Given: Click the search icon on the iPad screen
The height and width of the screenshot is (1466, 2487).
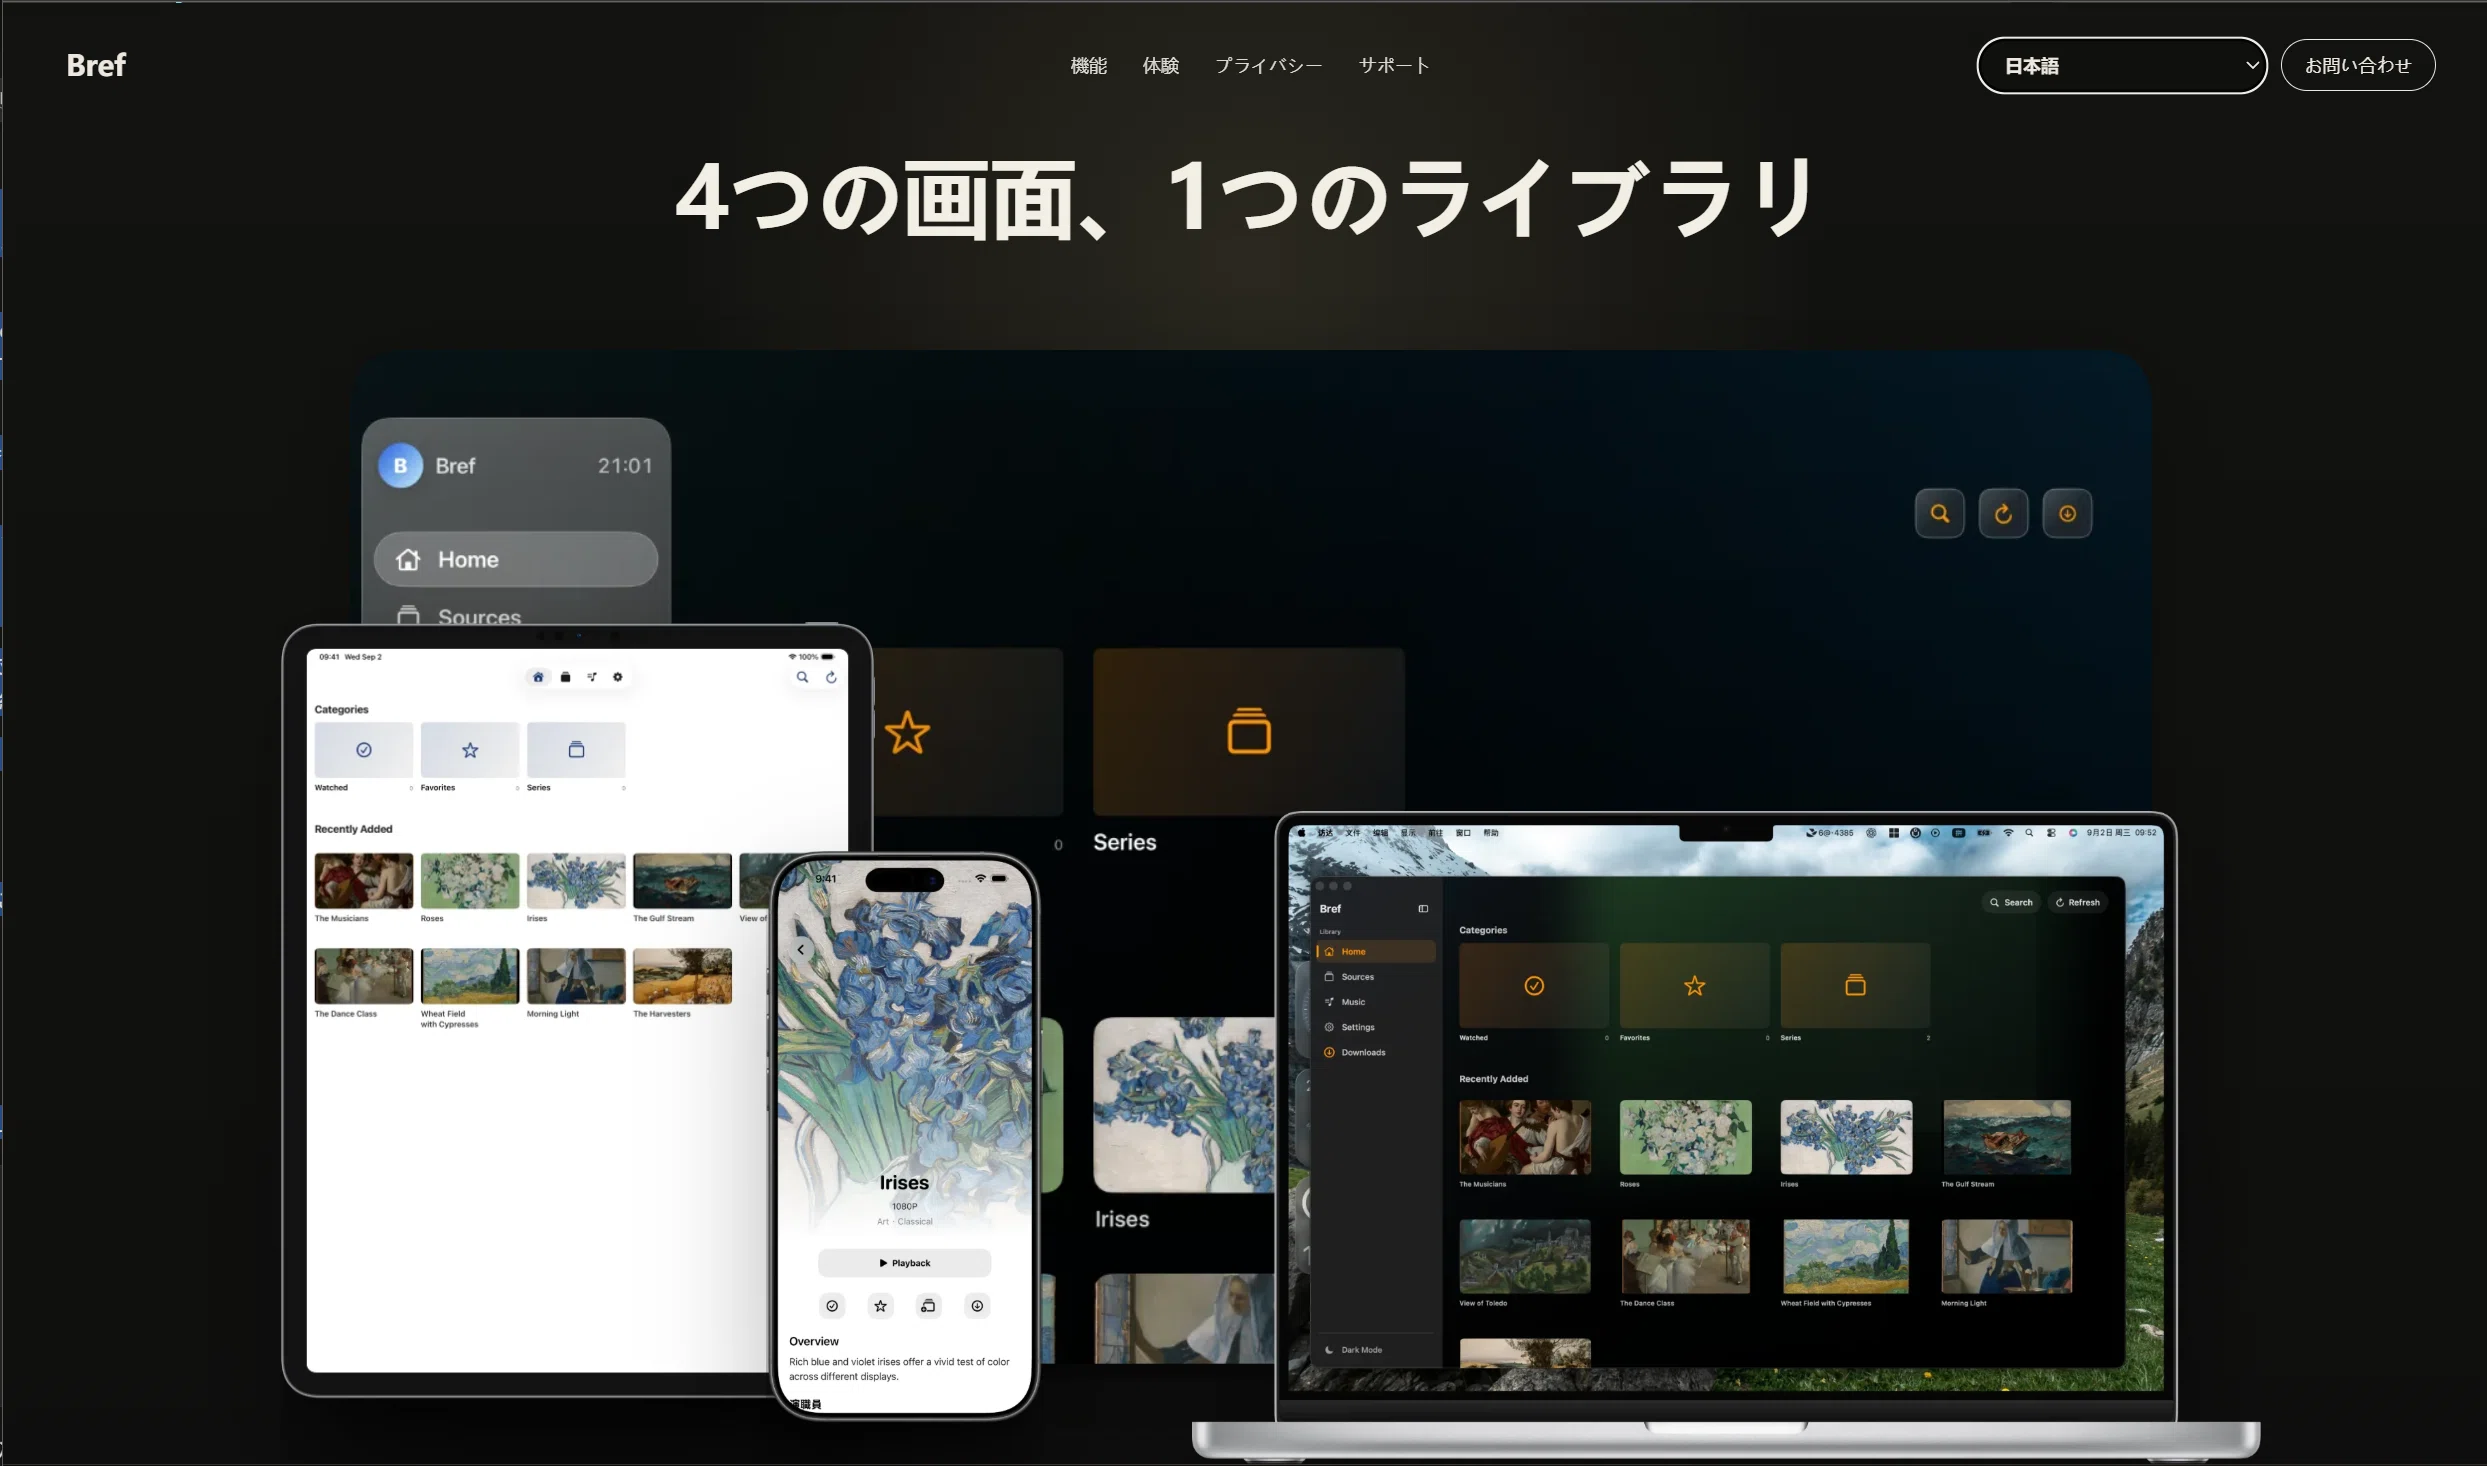Looking at the screenshot, I should click(802, 677).
